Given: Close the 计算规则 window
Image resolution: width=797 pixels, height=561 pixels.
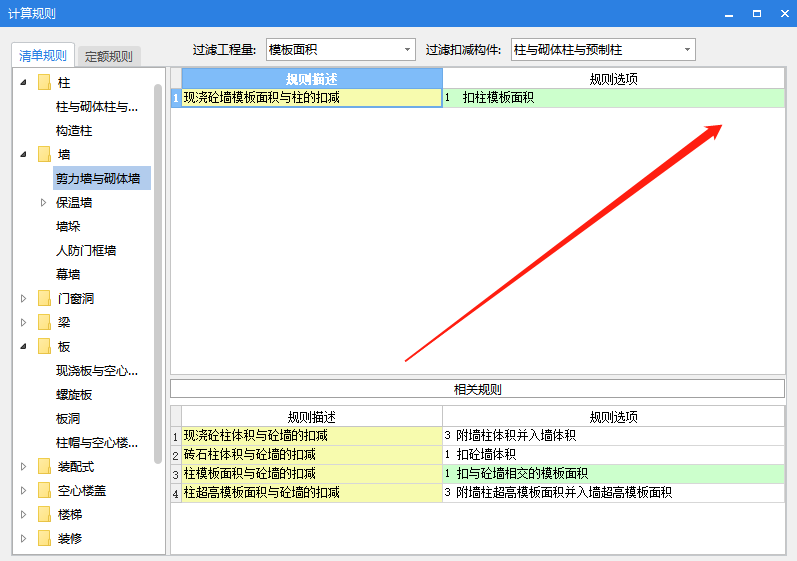Looking at the screenshot, I should tap(785, 14).
